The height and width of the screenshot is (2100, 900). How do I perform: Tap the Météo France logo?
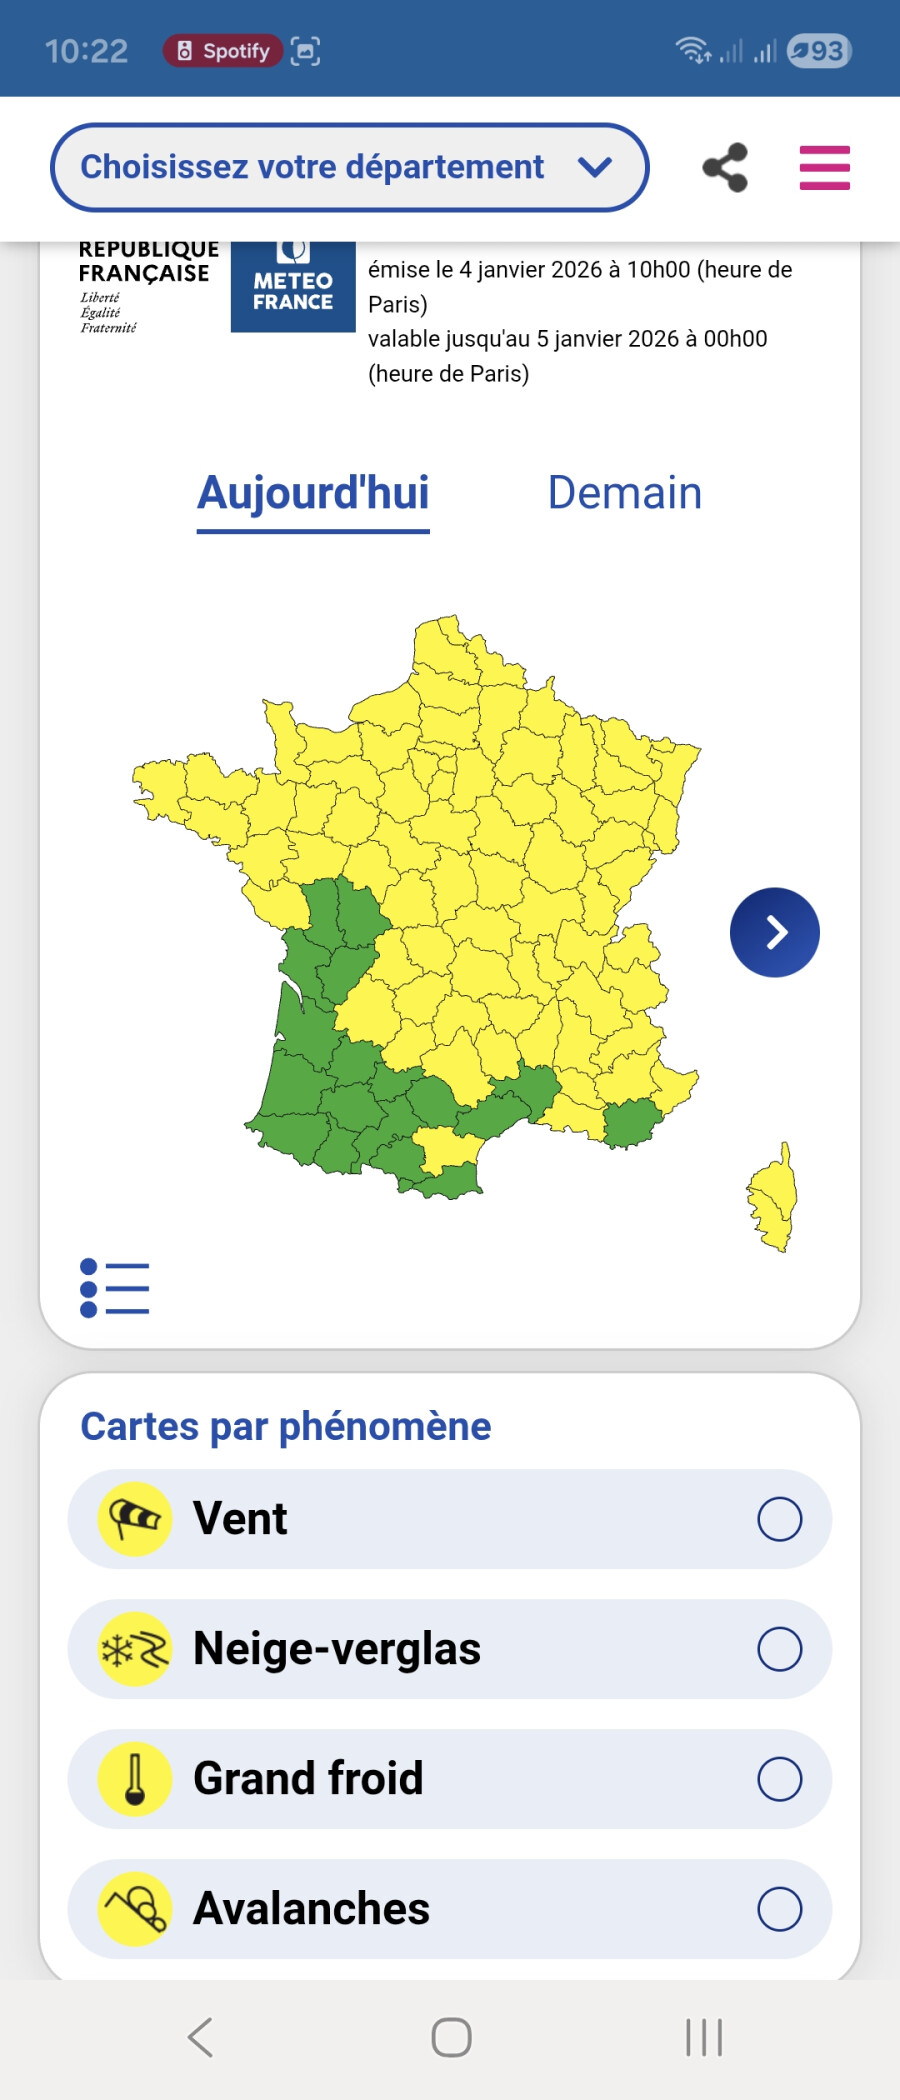[293, 288]
